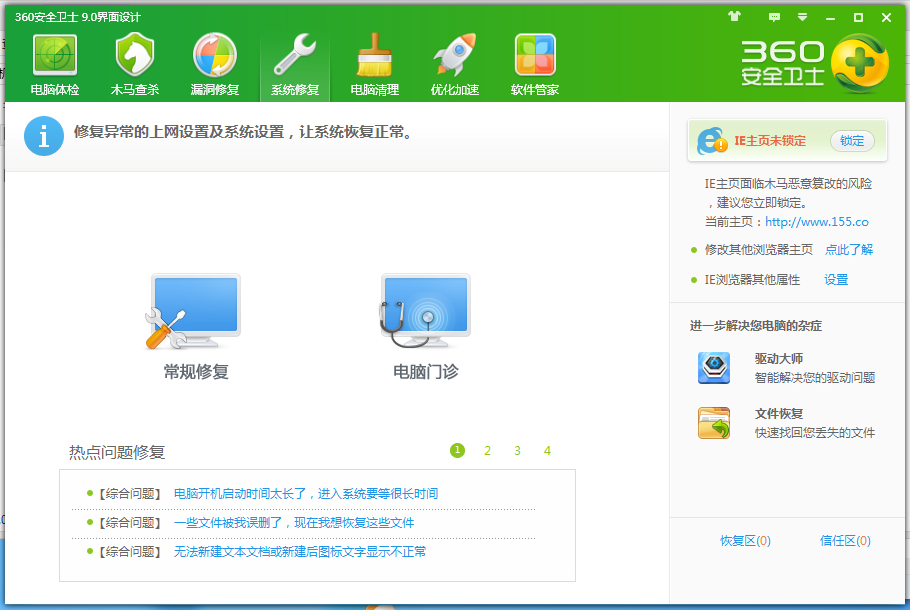This screenshot has width=910, height=610.
Task: Click 电脑清理 tab label
Action: (x=374, y=90)
